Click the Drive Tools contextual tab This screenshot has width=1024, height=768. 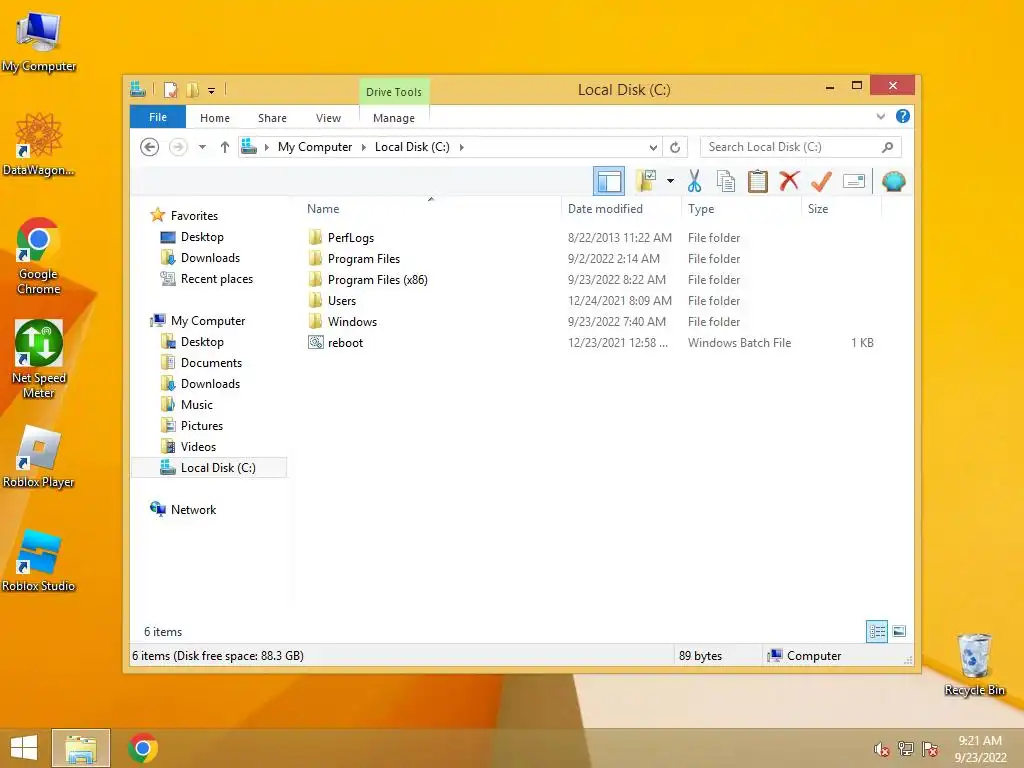(394, 92)
